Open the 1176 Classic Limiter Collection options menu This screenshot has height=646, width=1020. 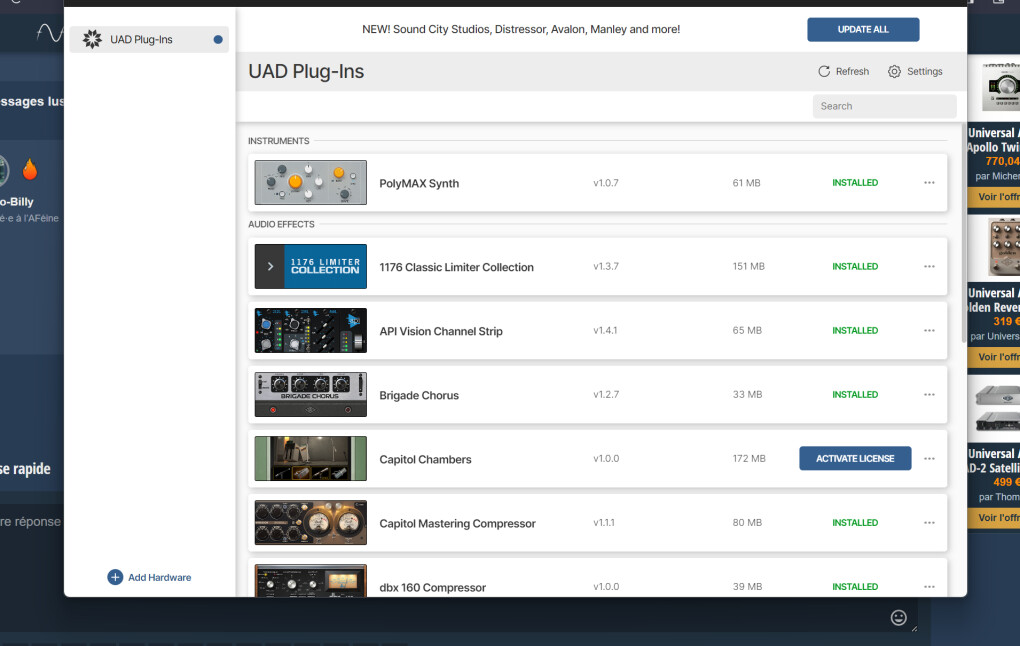click(929, 267)
